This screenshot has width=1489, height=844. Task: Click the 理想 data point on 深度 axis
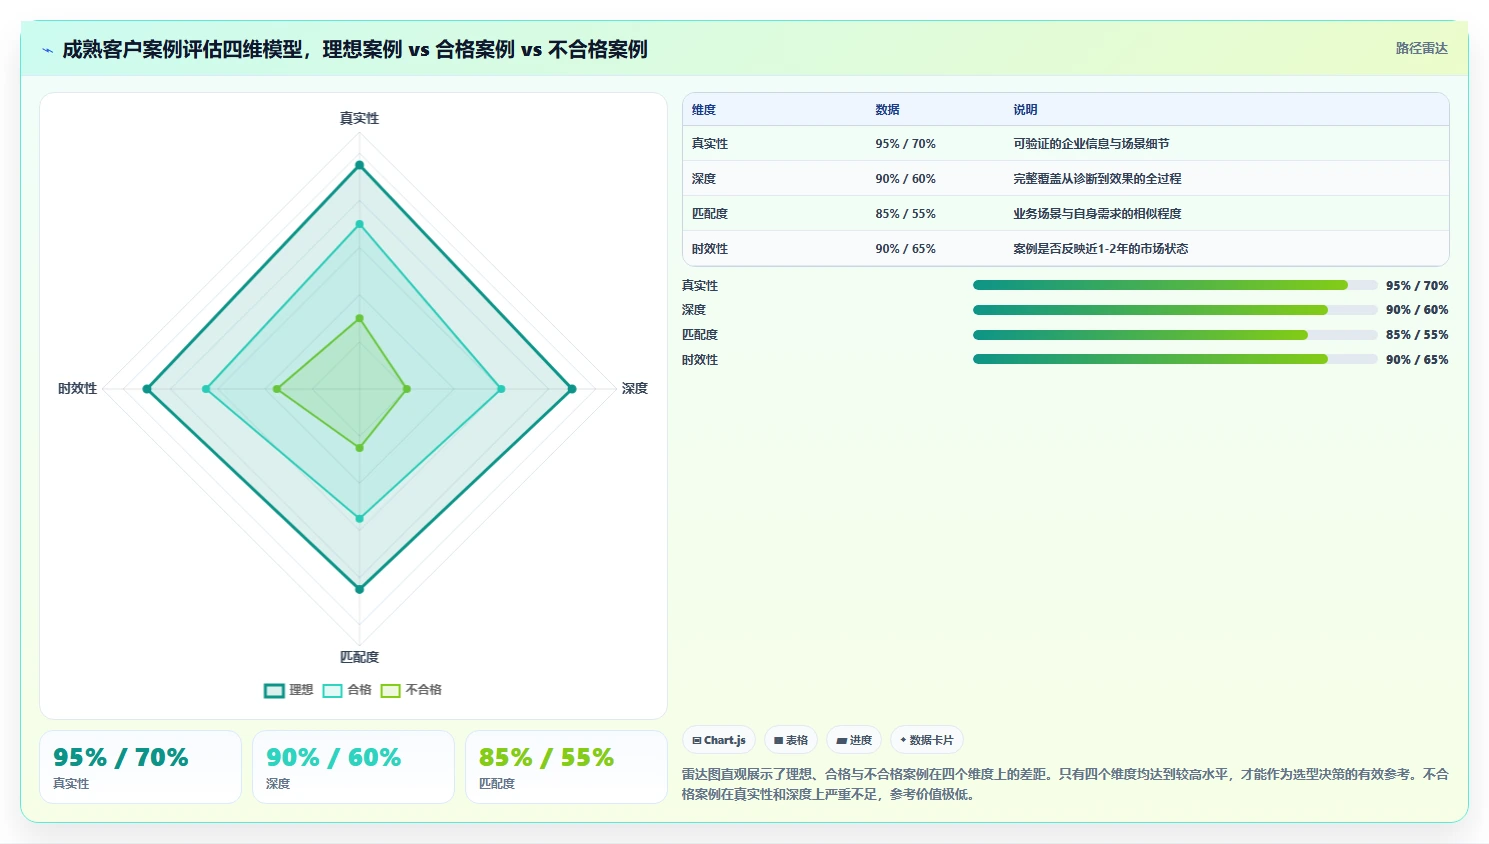[x=572, y=389]
